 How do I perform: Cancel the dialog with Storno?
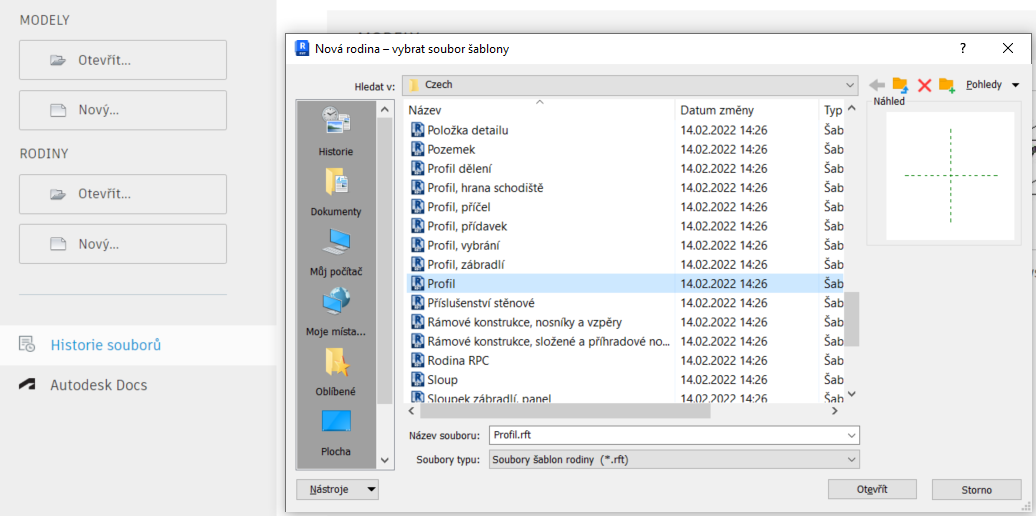point(976,490)
